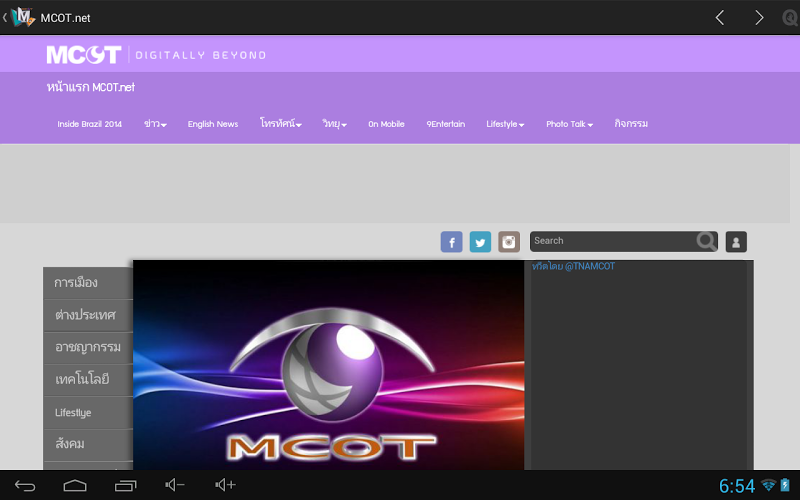Go back with the left arrow in top bar
800x500 pixels.
pos(720,18)
